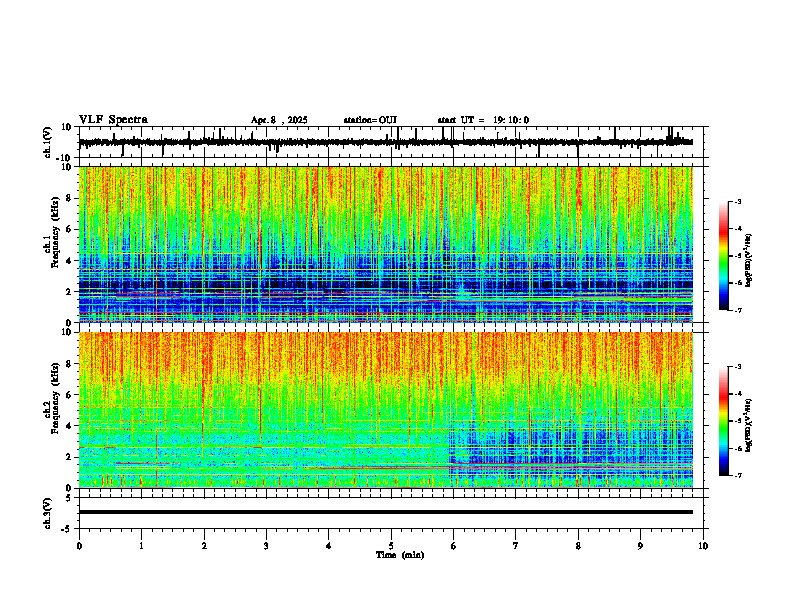Select the ch.1 spectrogram color bar
Image resolution: width=792 pixels, height=612 pixels.
(723, 256)
